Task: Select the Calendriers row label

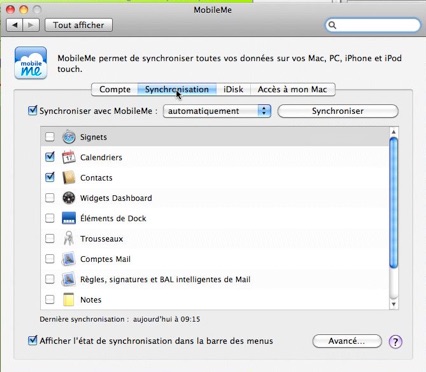Action: (x=101, y=157)
